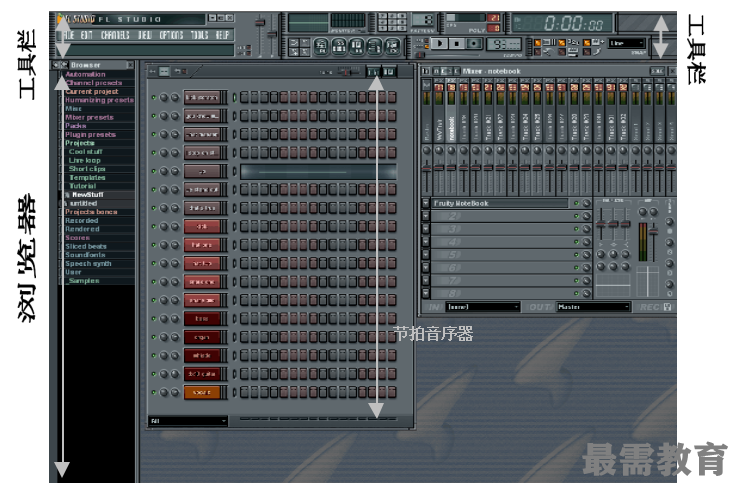
Task: Adjust the main pitch slider in toolbar
Action: click(272, 34)
